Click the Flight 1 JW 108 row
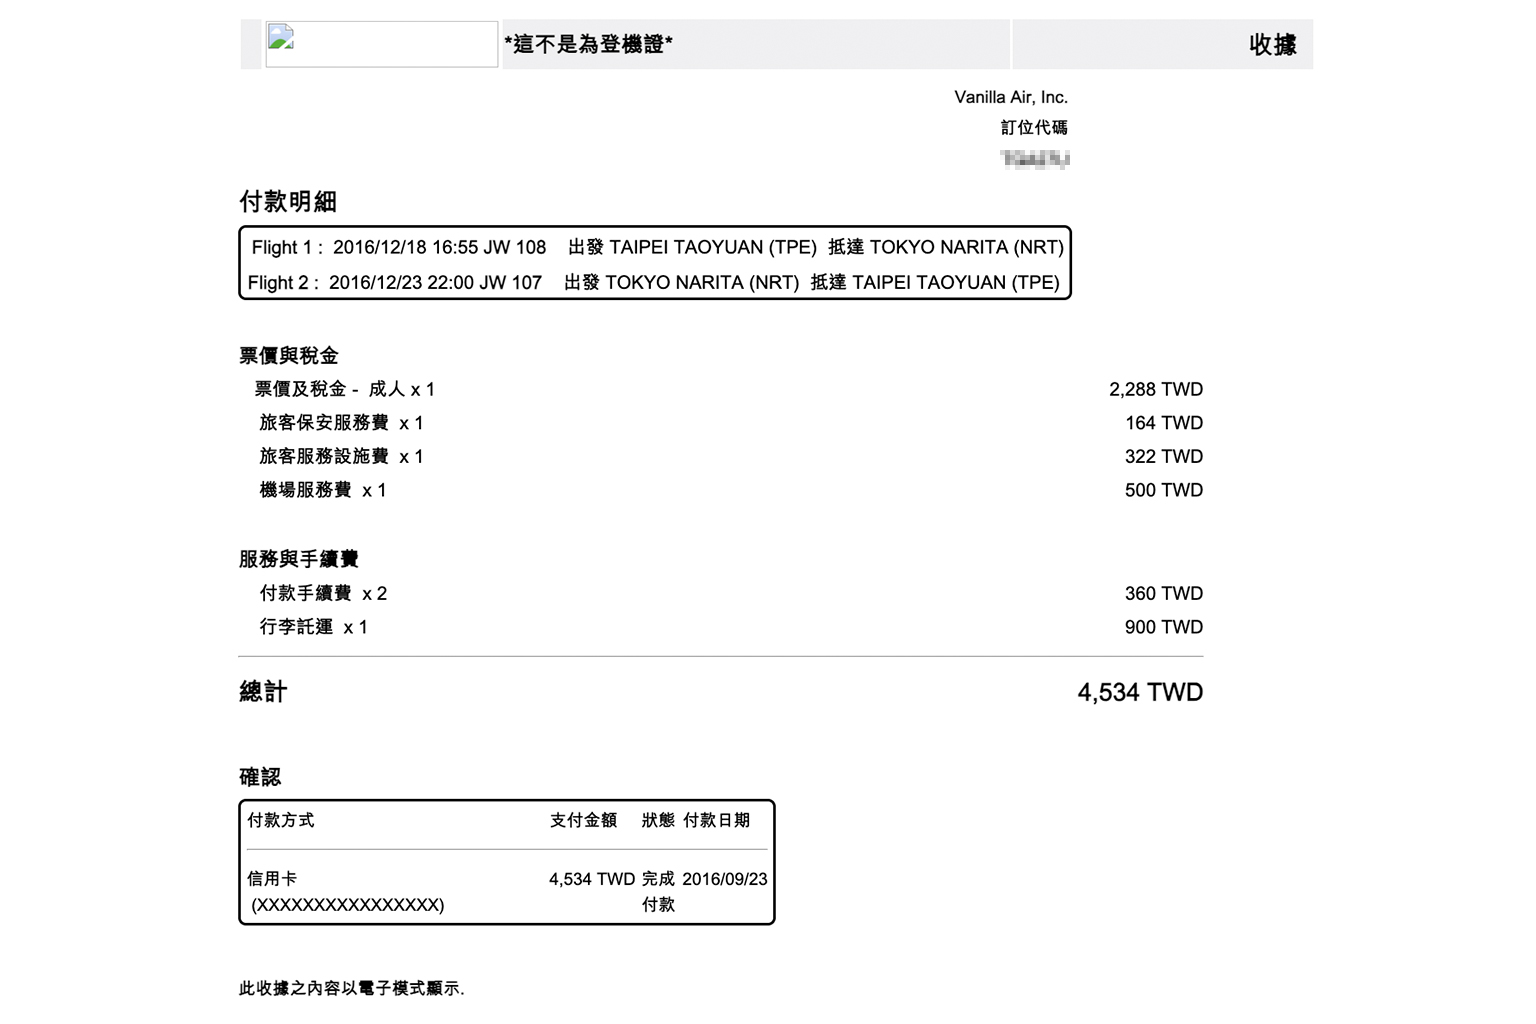Image resolution: width=1536 pixels, height=1024 pixels. [x=656, y=247]
